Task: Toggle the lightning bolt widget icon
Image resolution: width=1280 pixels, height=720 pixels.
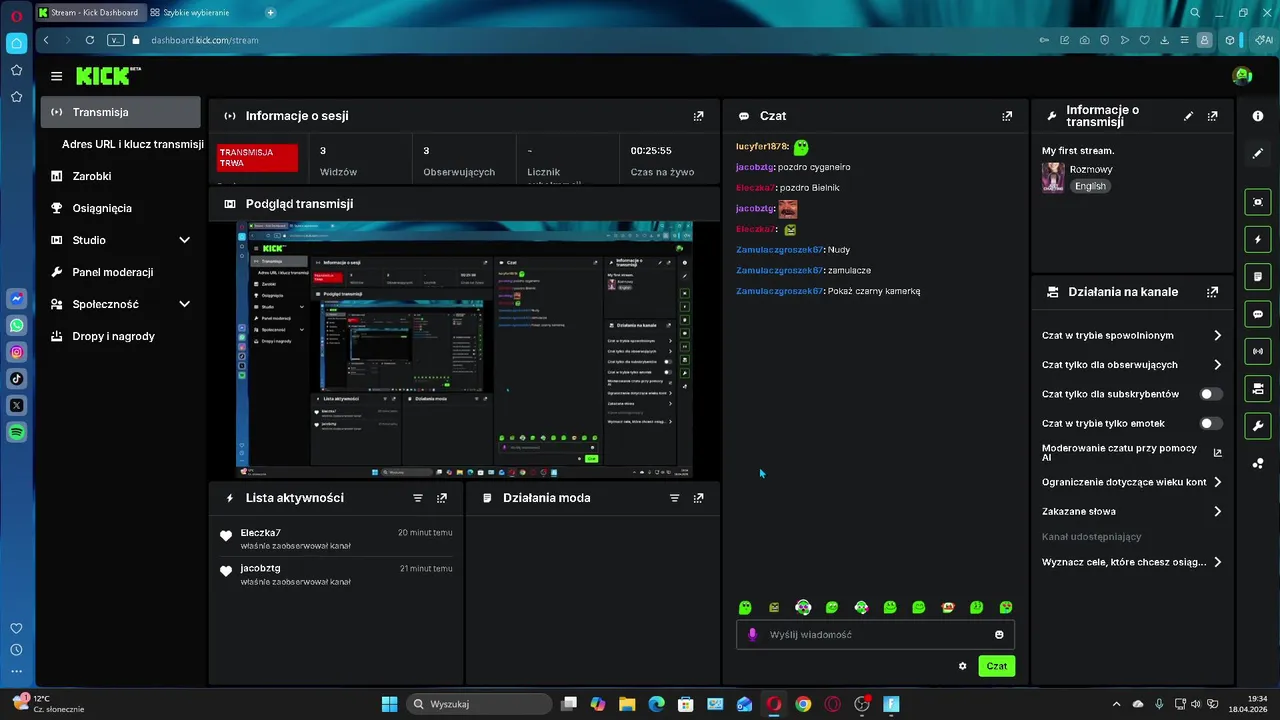Action: click(x=1258, y=240)
